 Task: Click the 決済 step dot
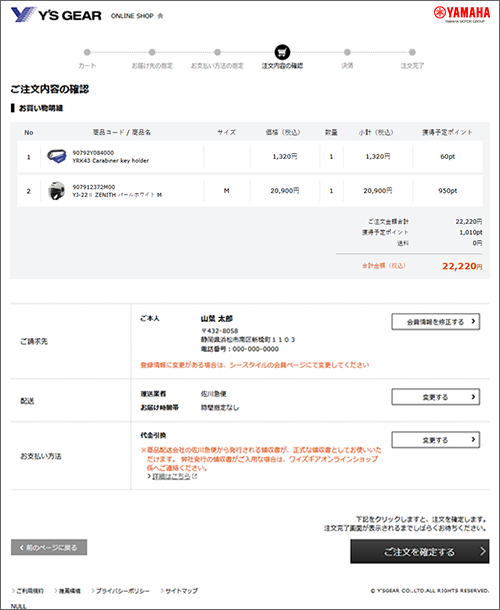[347, 52]
